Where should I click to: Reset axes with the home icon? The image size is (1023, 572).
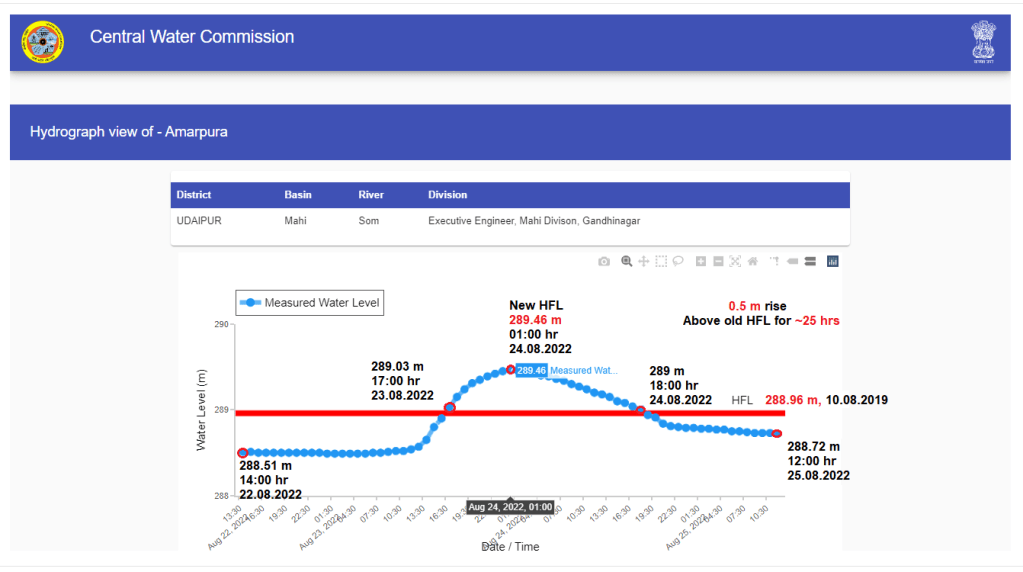[x=752, y=261]
